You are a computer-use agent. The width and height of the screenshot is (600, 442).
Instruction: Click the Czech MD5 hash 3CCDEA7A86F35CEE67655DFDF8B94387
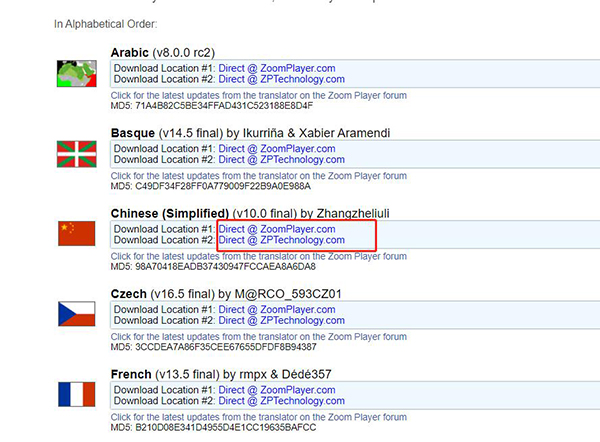click(x=226, y=347)
